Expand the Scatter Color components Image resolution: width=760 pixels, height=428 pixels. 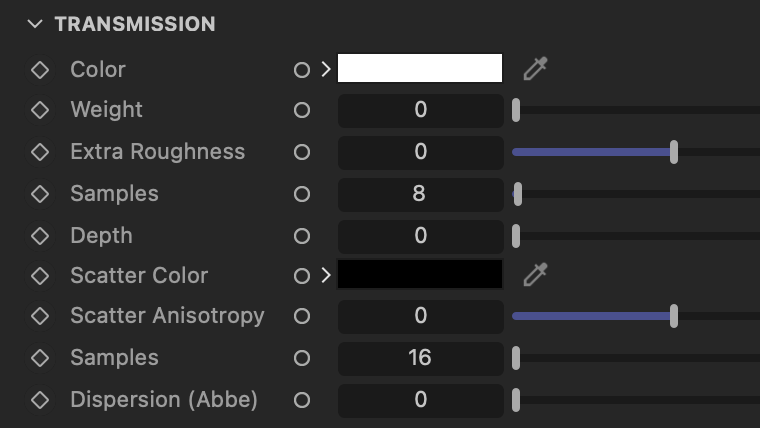tap(326, 275)
